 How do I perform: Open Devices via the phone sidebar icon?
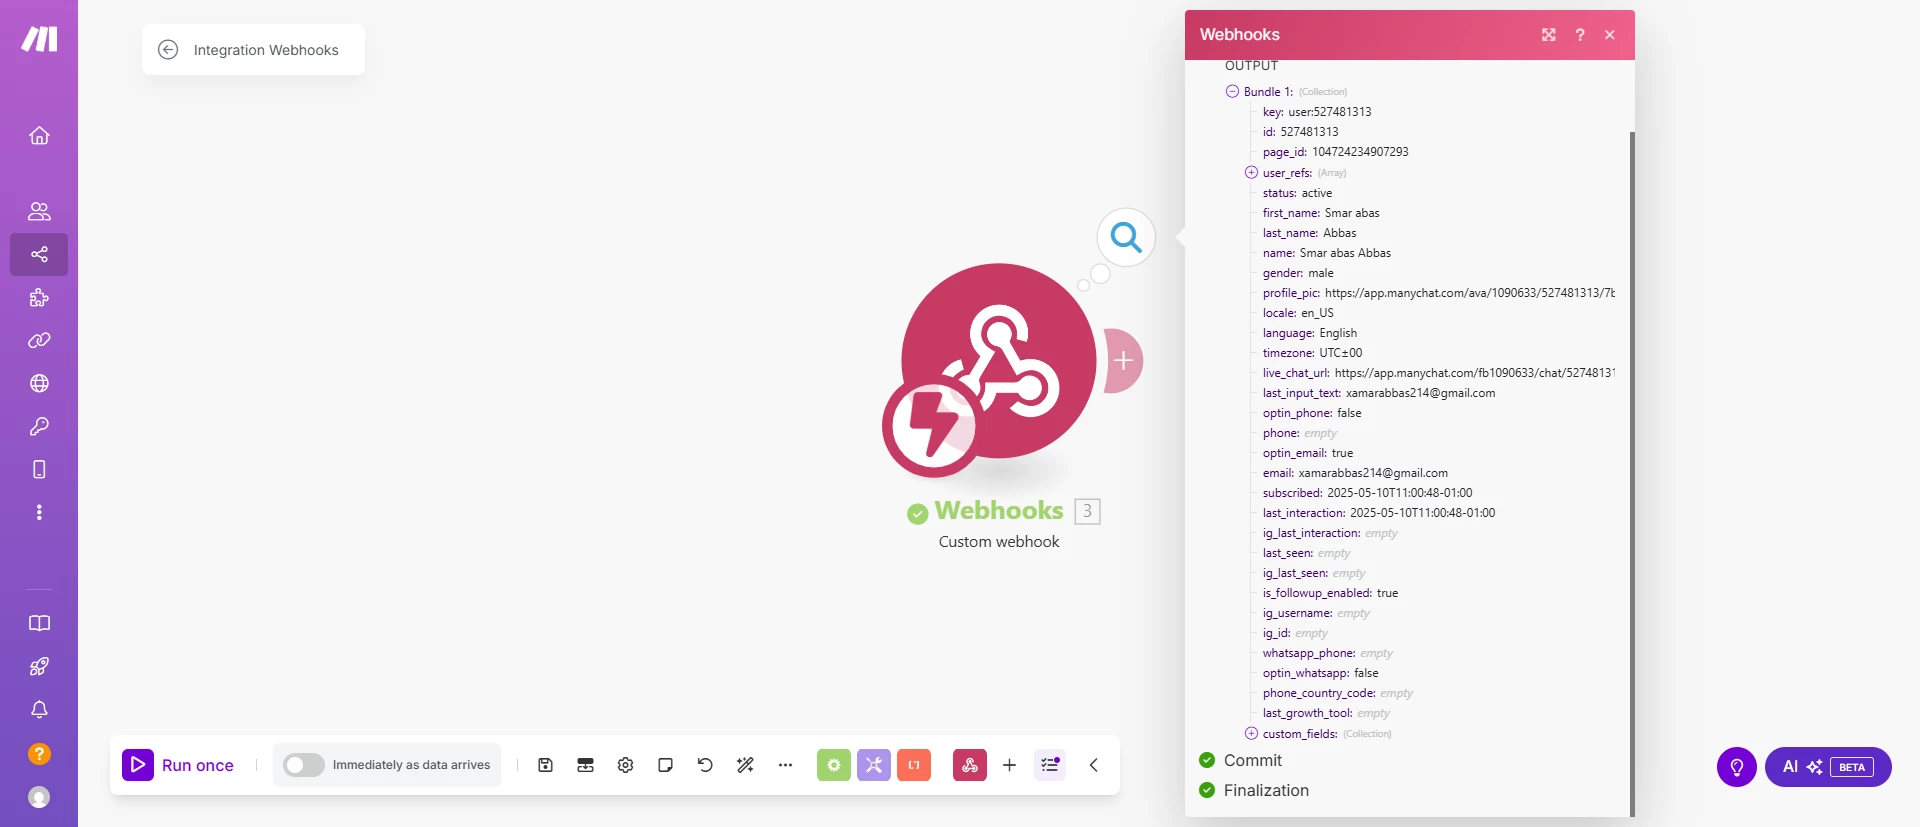(39, 469)
